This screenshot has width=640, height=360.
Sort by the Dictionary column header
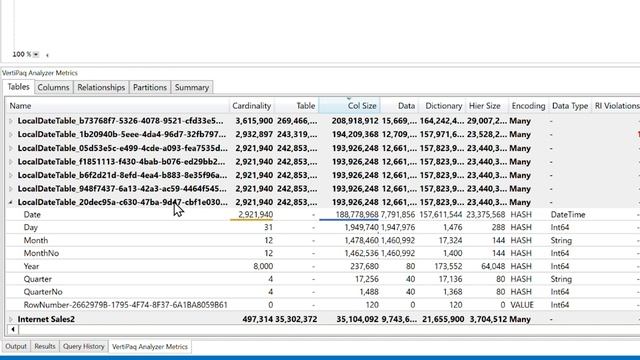(442, 106)
